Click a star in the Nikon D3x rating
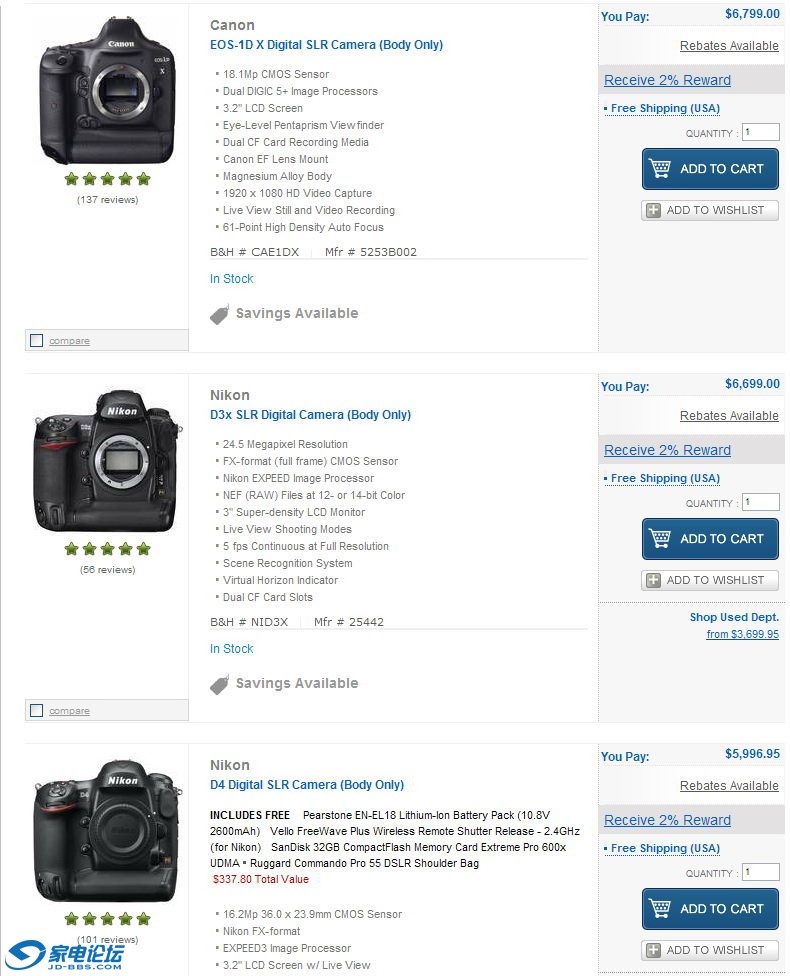 (107, 548)
